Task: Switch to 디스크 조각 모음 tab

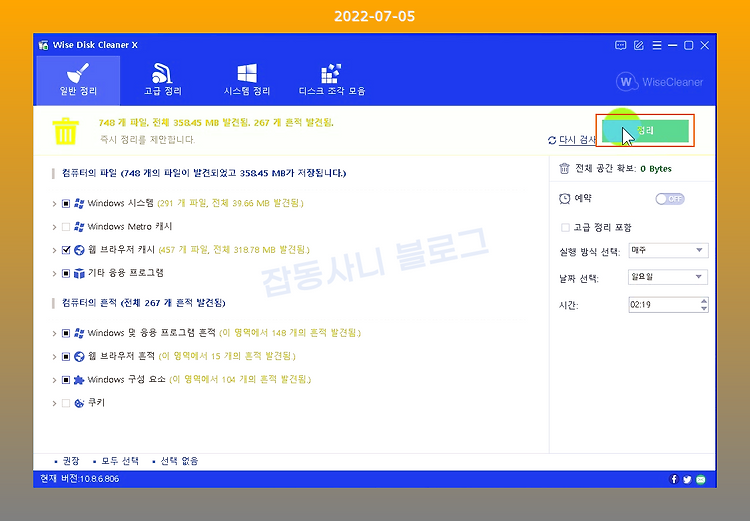Action: [x=331, y=80]
